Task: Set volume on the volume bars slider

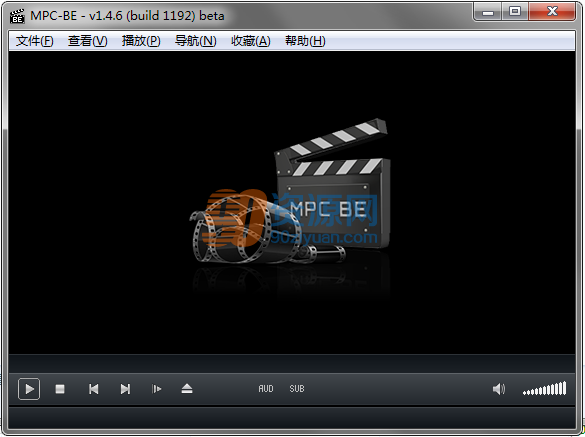Action: point(544,388)
